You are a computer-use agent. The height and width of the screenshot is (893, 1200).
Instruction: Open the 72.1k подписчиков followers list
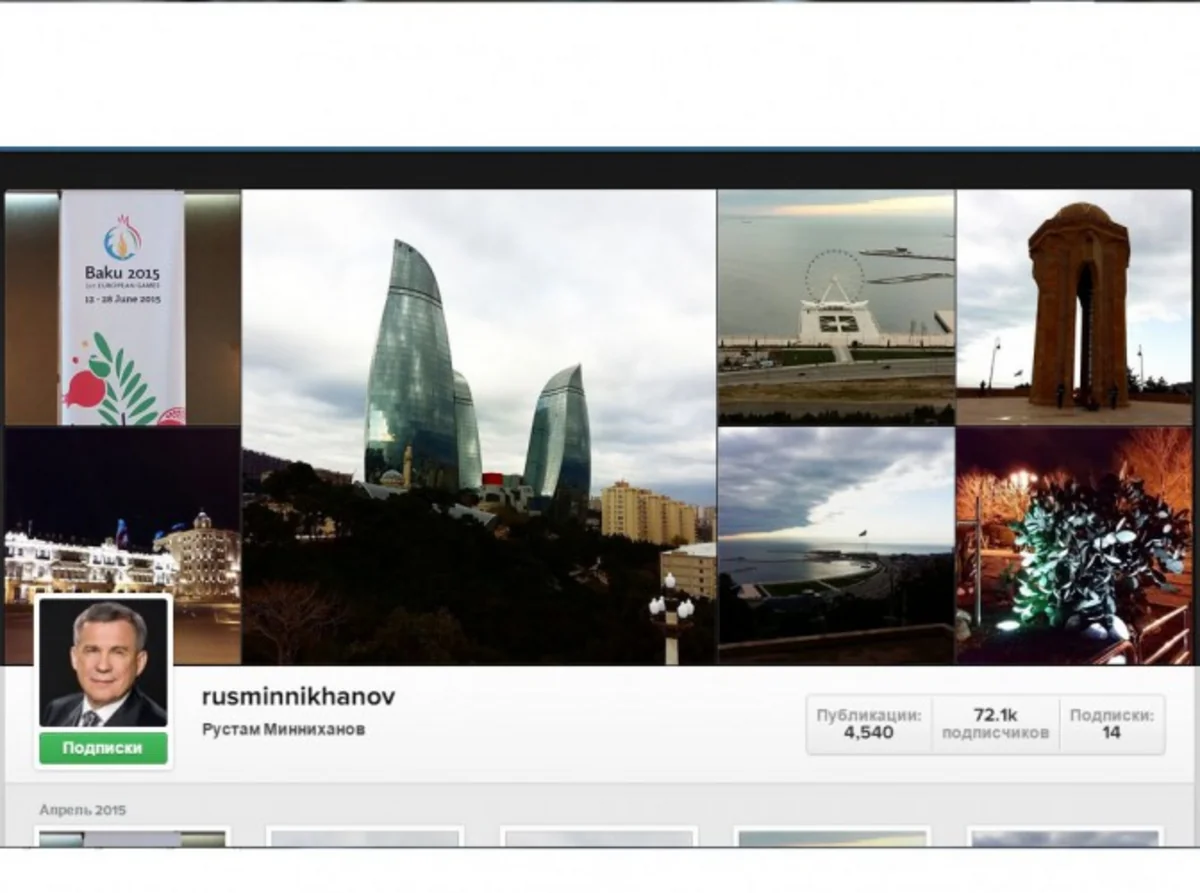click(995, 724)
